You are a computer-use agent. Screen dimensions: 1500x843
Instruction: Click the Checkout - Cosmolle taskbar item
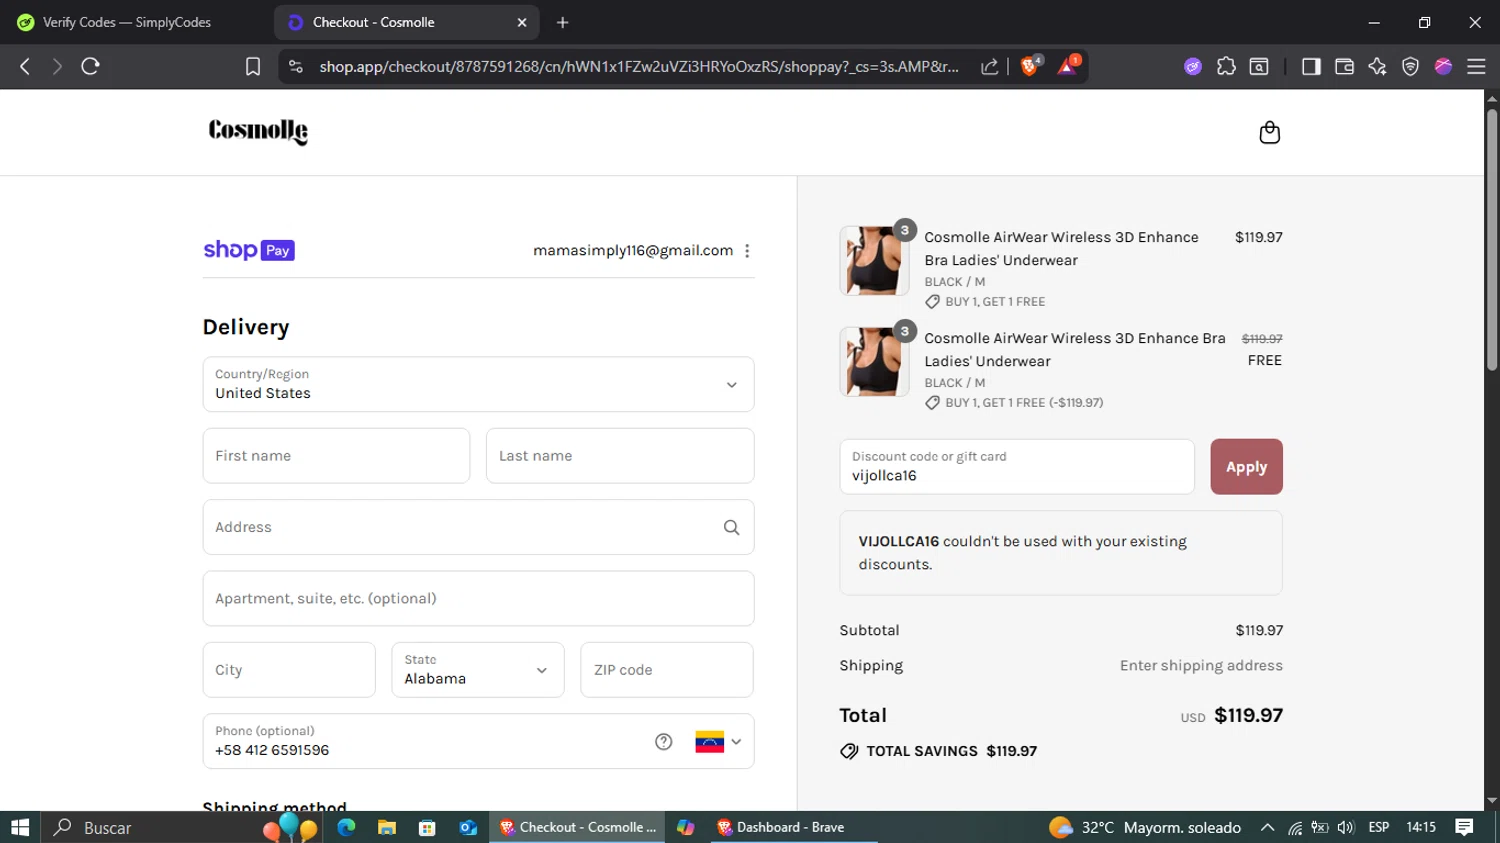tap(577, 827)
